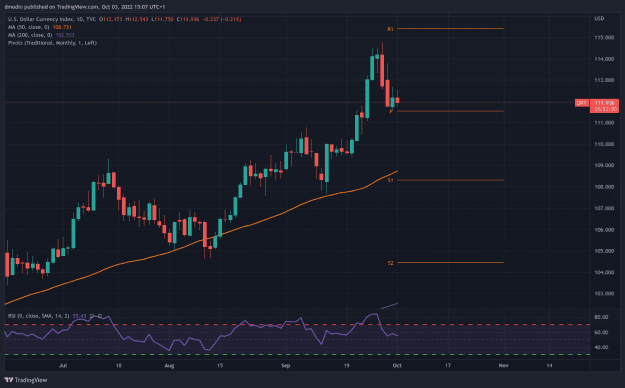
Task: Click the 110.000 price axis label
Action: click(x=604, y=144)
